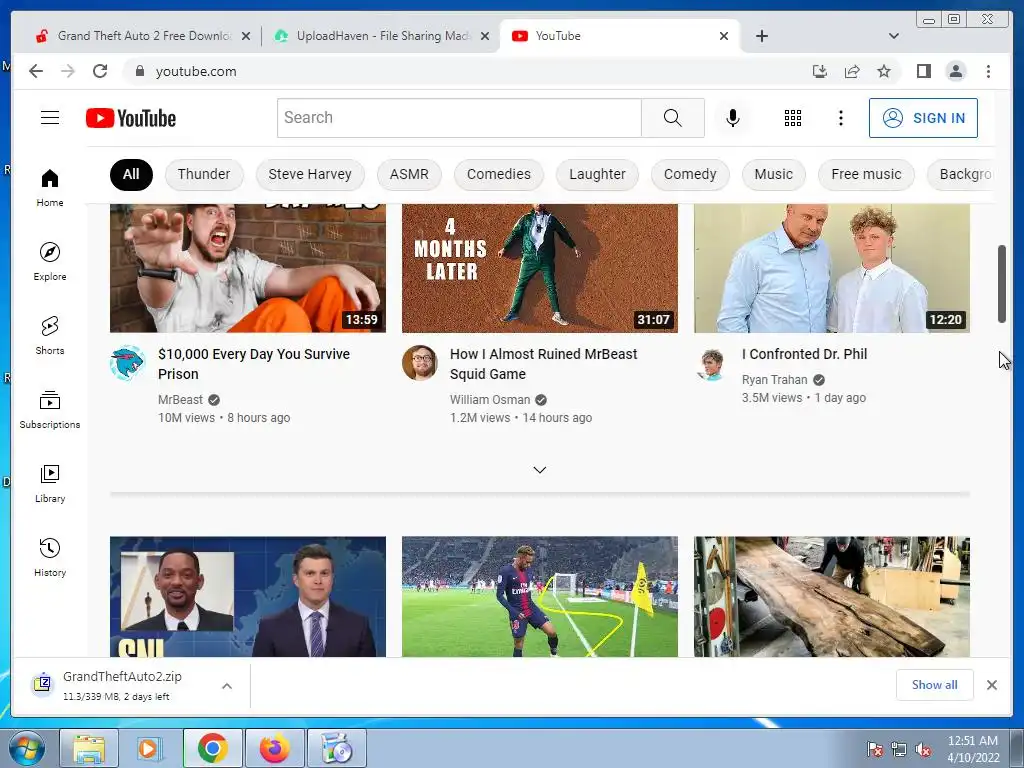Open the William Osman channel avatar

pyautogui.click(x=419, y=362)
